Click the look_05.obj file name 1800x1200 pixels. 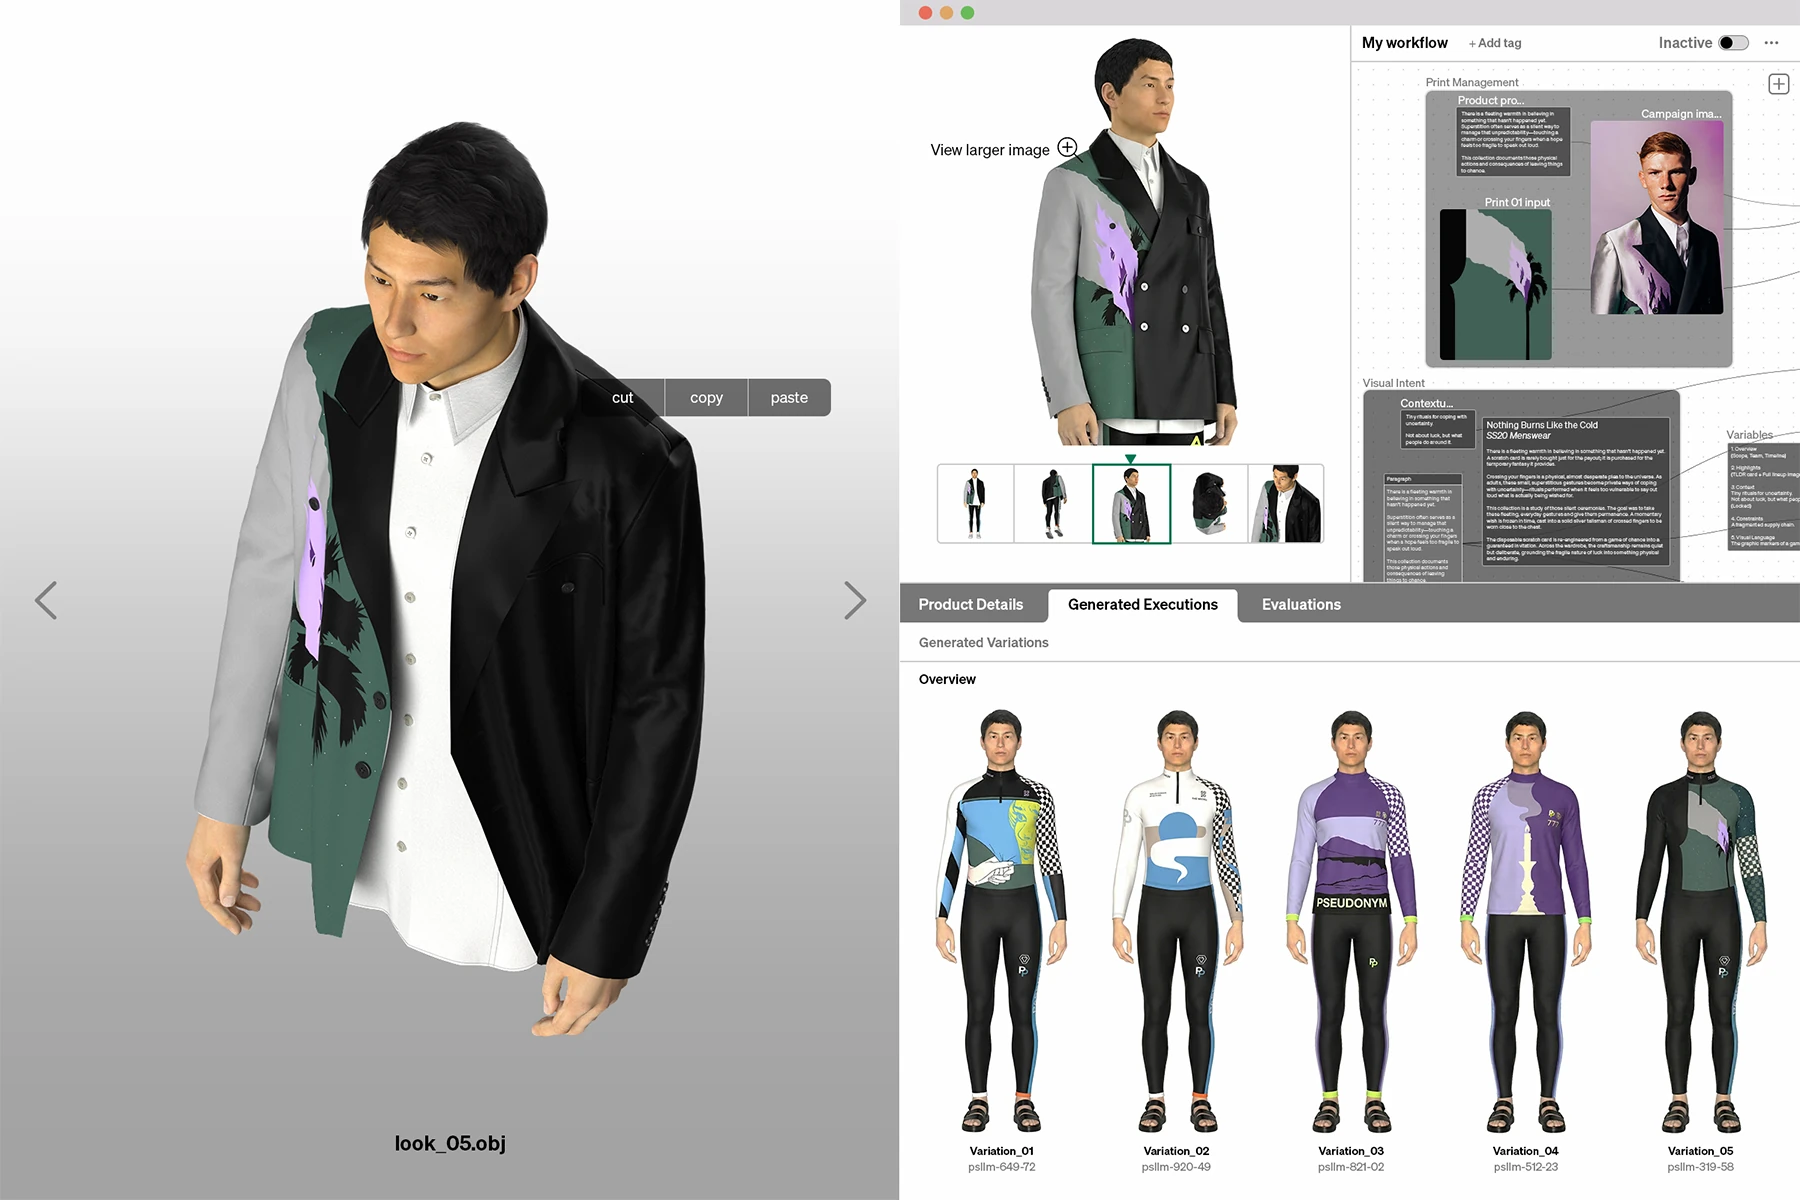coord(450,1143)
